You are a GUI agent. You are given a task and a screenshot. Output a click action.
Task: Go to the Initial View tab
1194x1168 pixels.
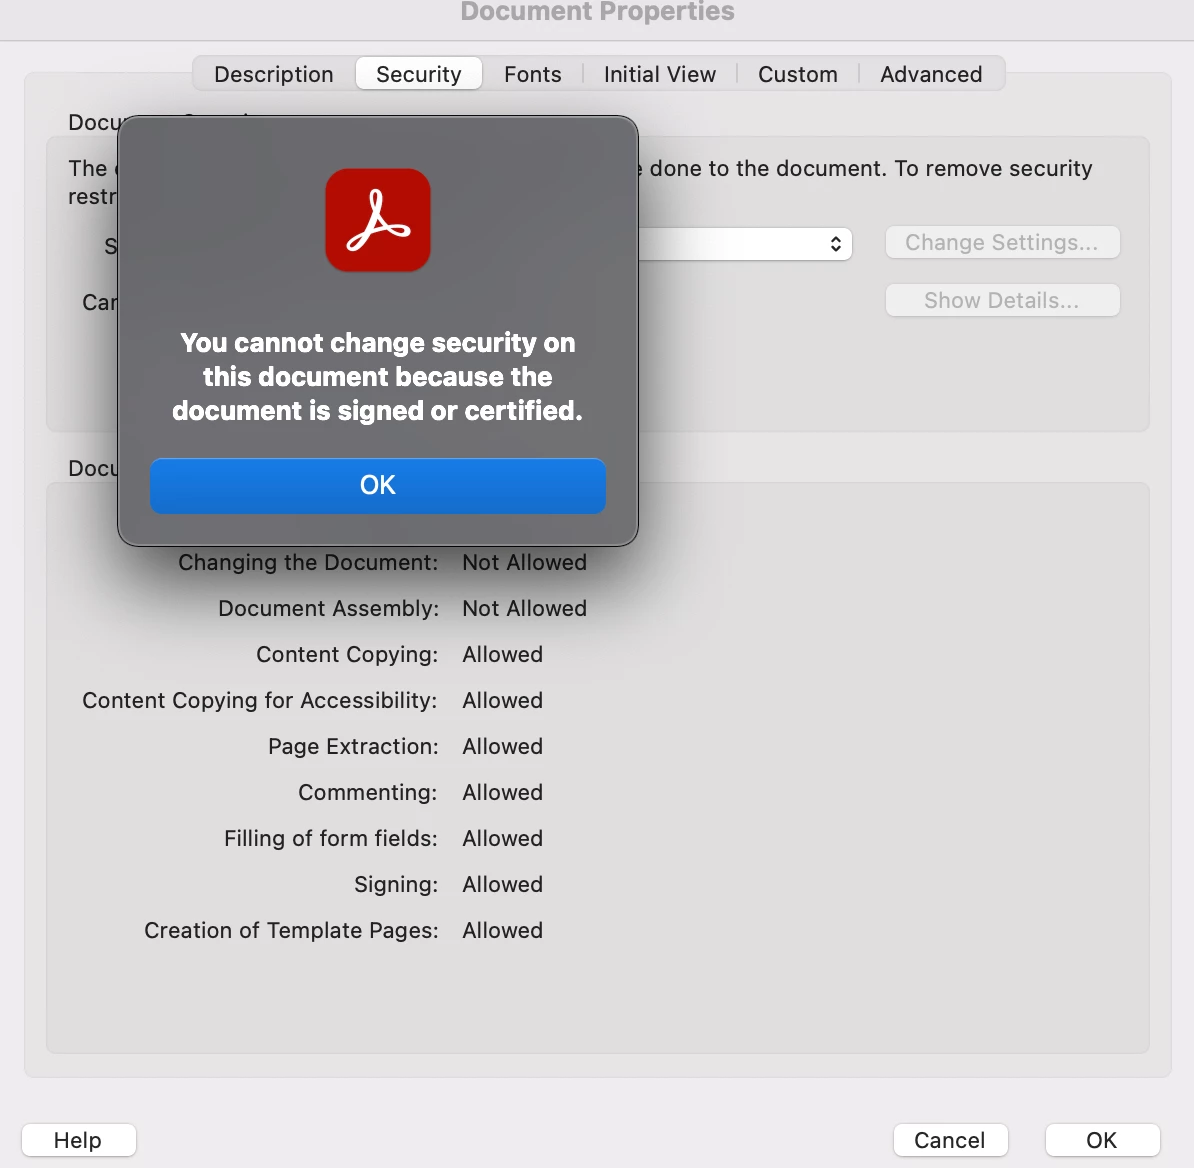point(659,74)
